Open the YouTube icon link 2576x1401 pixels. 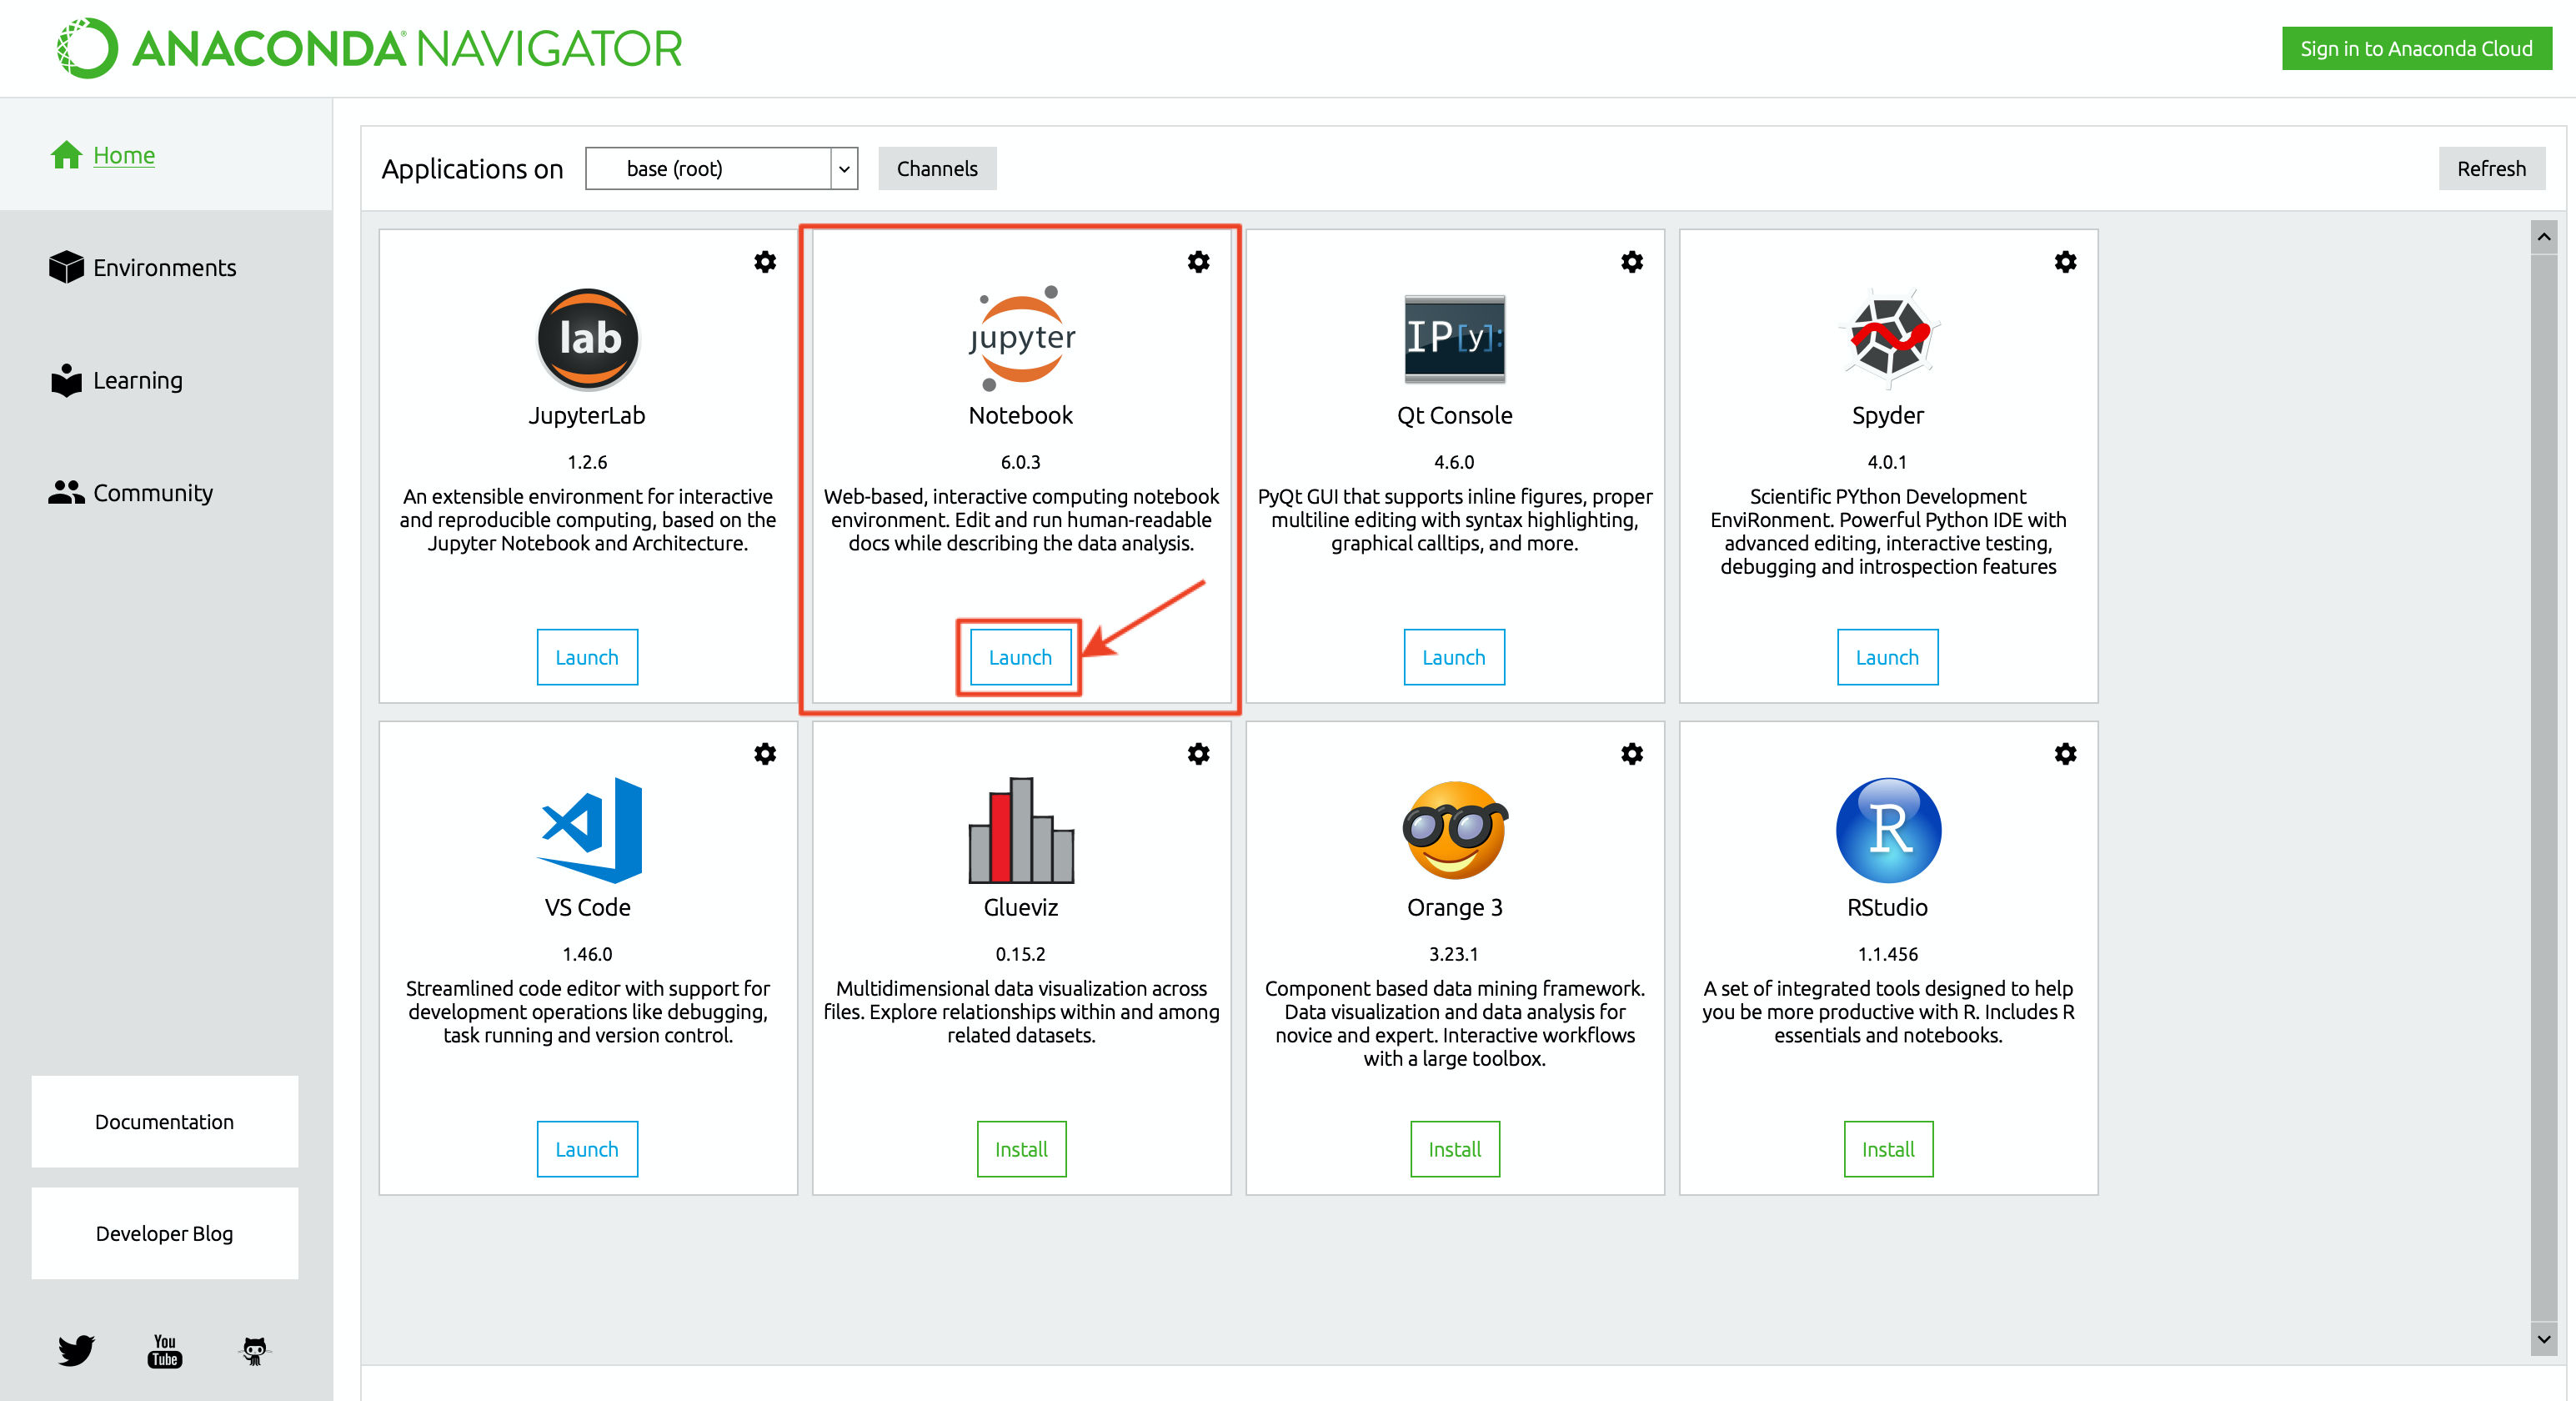click(165, 1350)
